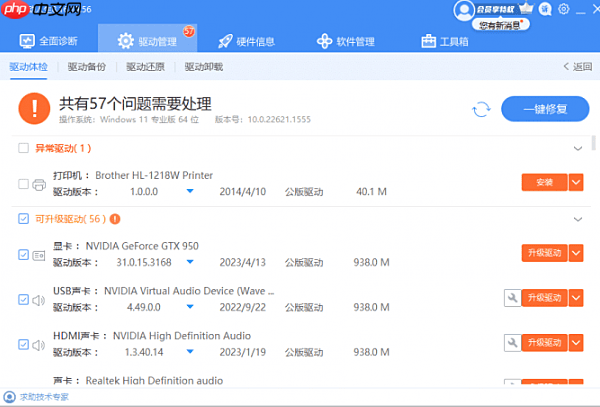Open arrow menu beside USB声卡 升级驱动
This screenshot has width=600, height=407.
(x=576, y=298)
